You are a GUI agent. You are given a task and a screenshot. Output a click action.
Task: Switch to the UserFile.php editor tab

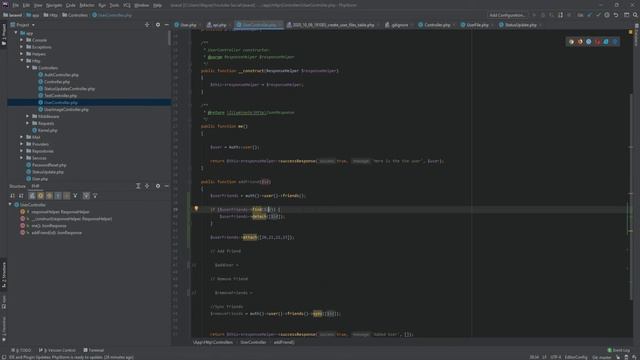tap(477, 25)
